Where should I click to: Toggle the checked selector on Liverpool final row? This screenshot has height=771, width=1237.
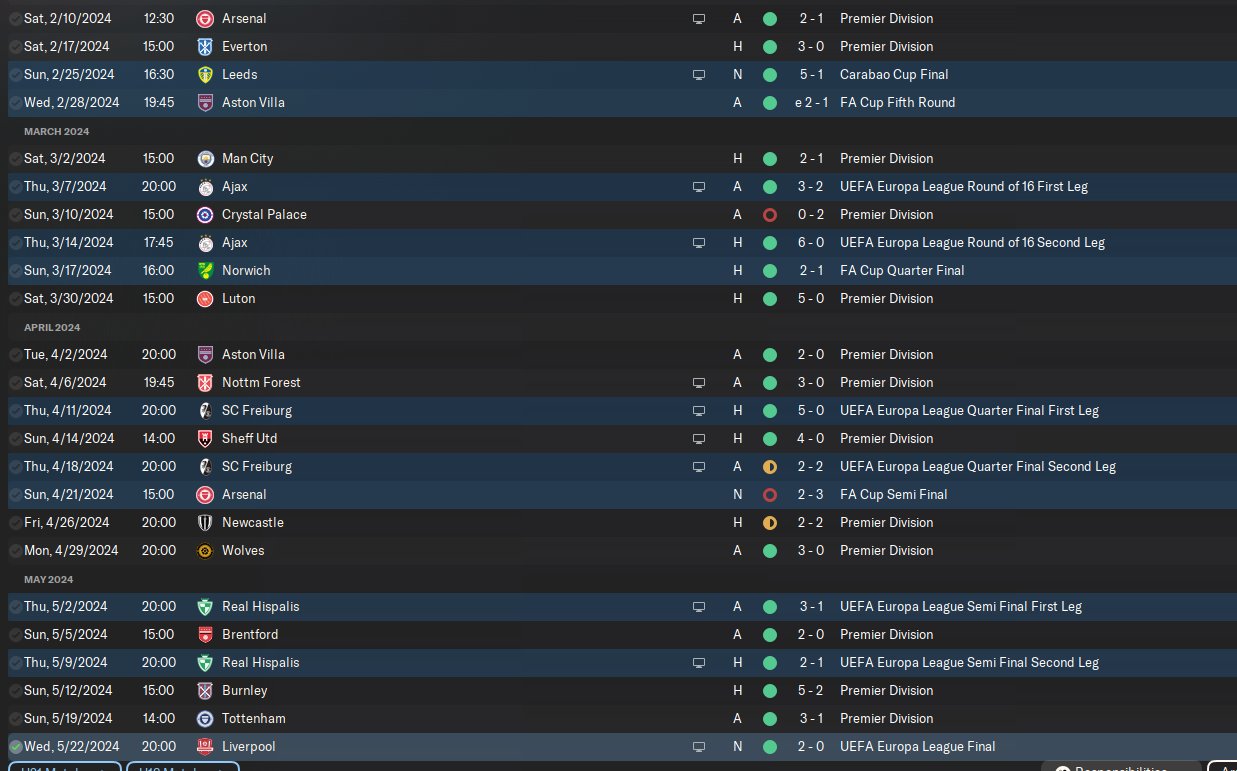pos(14,746)
